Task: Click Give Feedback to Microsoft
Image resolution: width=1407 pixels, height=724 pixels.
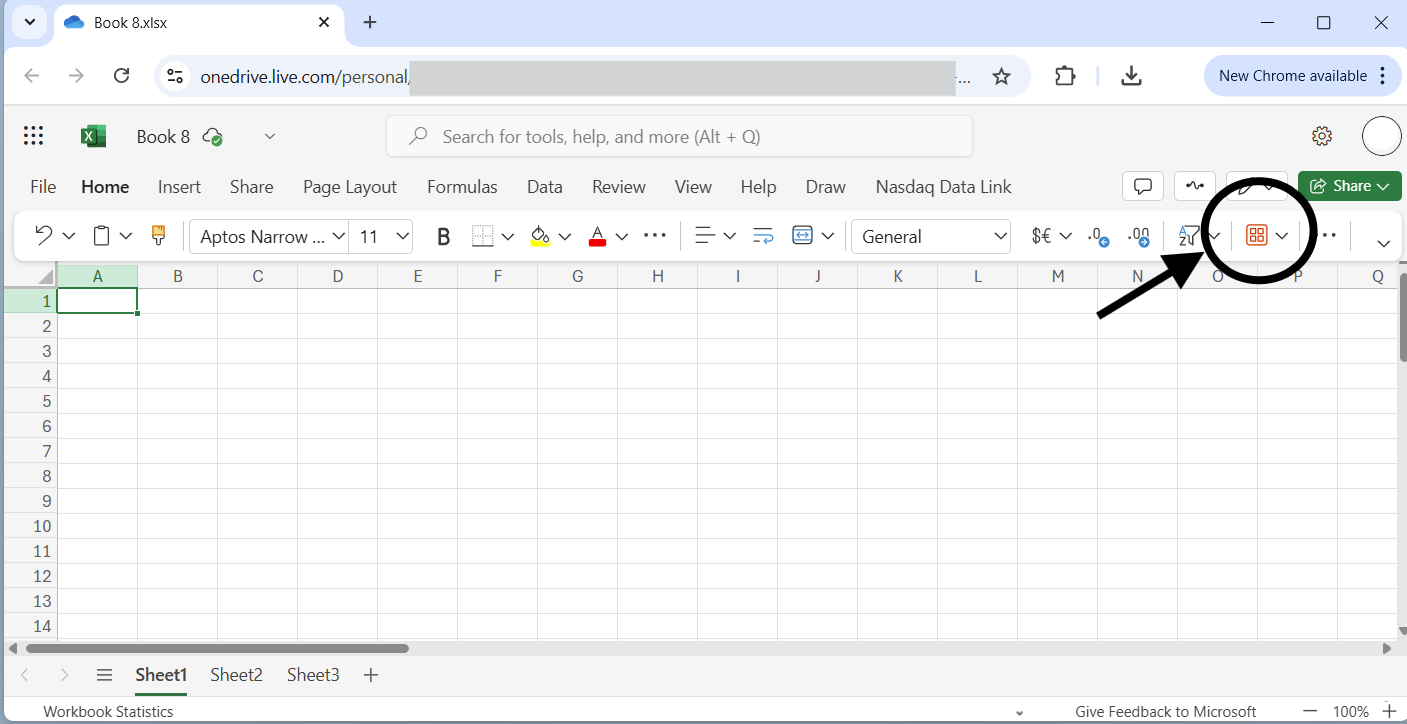Action: pos(1166,711)
